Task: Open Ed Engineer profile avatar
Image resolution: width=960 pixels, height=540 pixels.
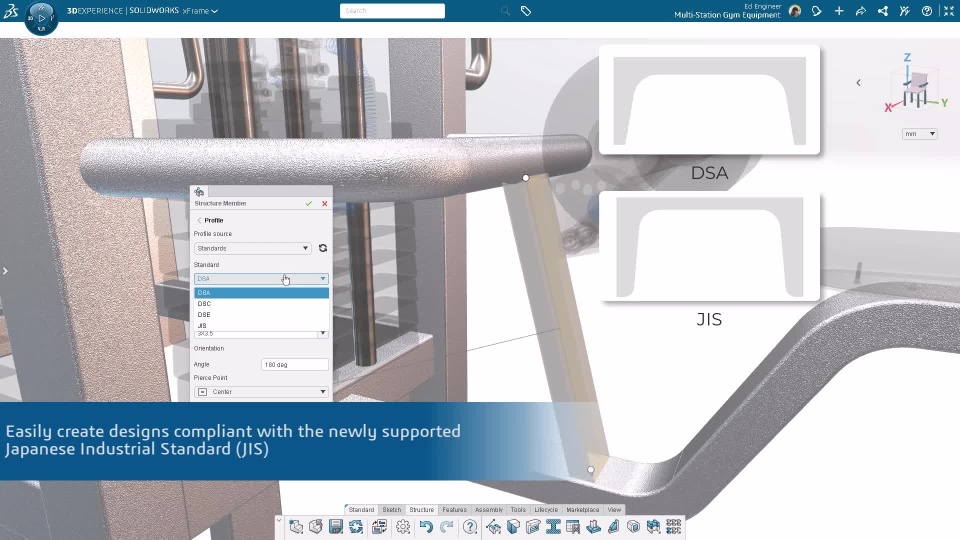Action: click(795, 10)
